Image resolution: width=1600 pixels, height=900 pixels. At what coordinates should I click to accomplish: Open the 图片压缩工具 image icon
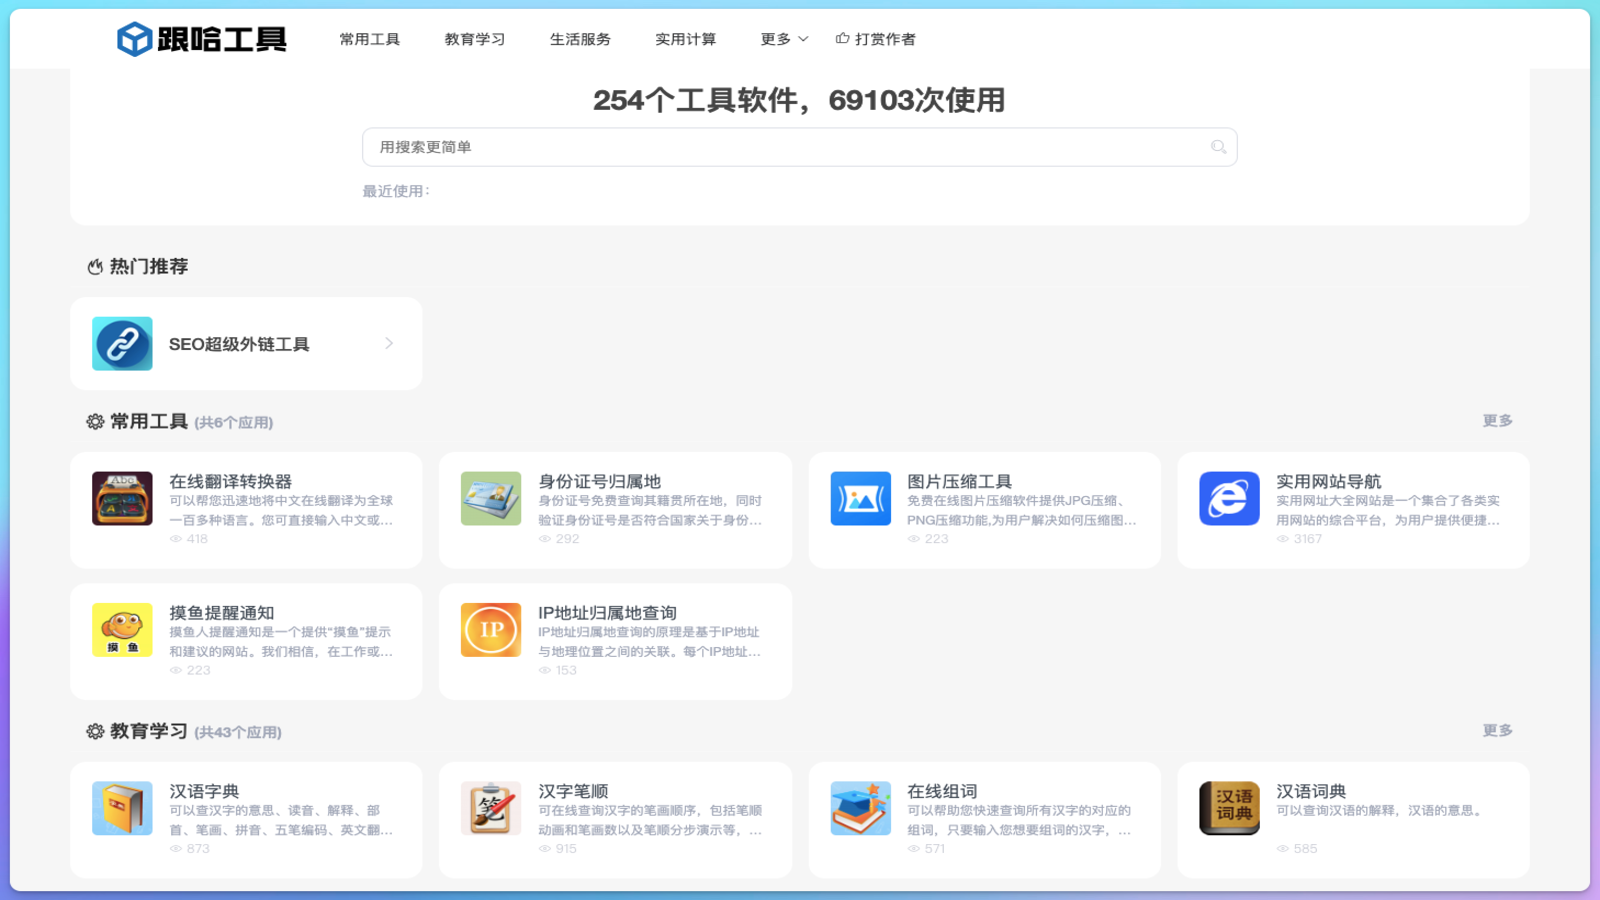pyautogui.click(x=860, y=497)
